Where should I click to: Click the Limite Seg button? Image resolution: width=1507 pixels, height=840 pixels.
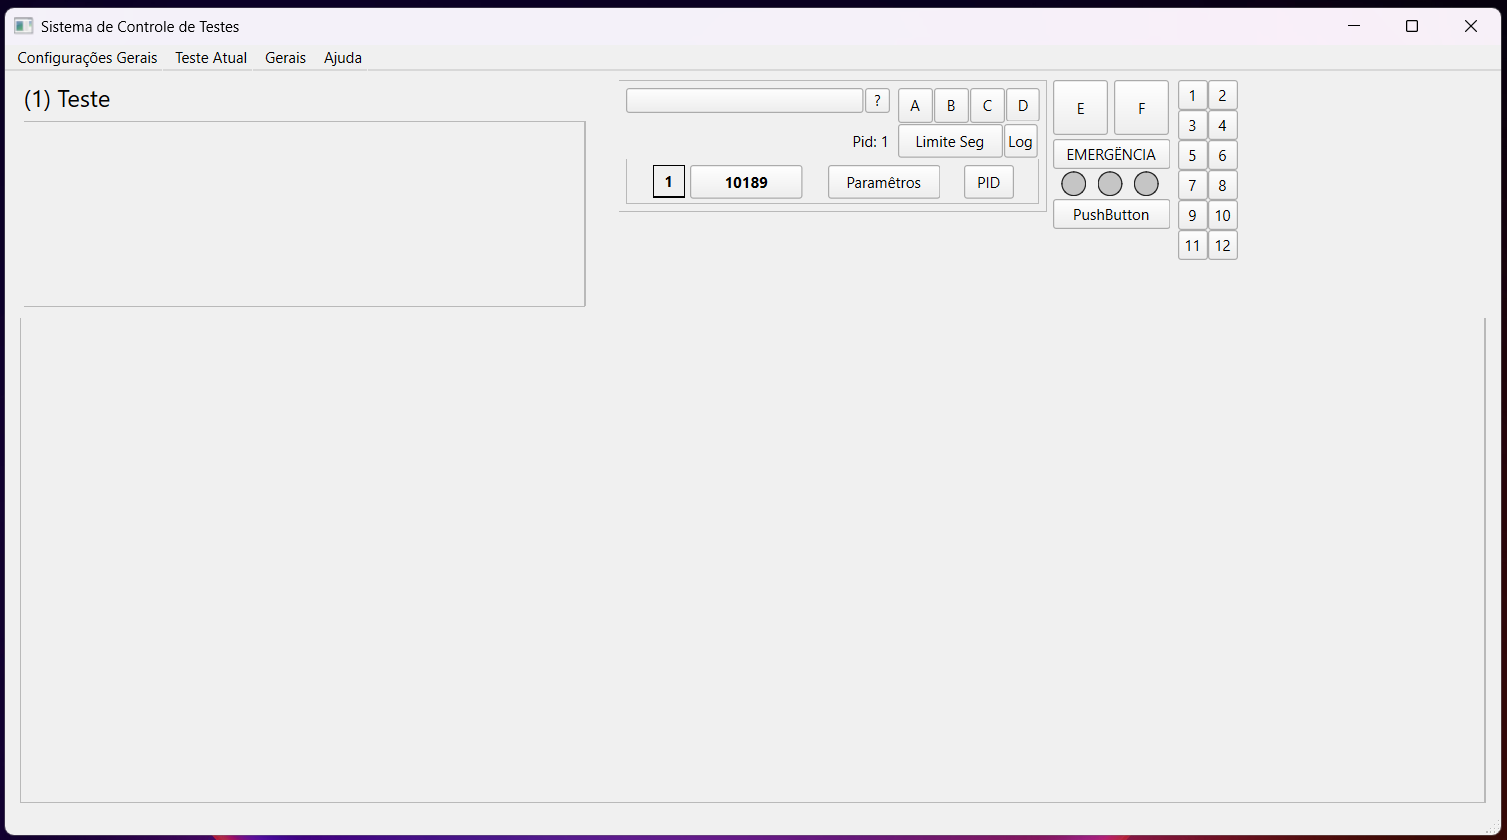tap(949, 142)
